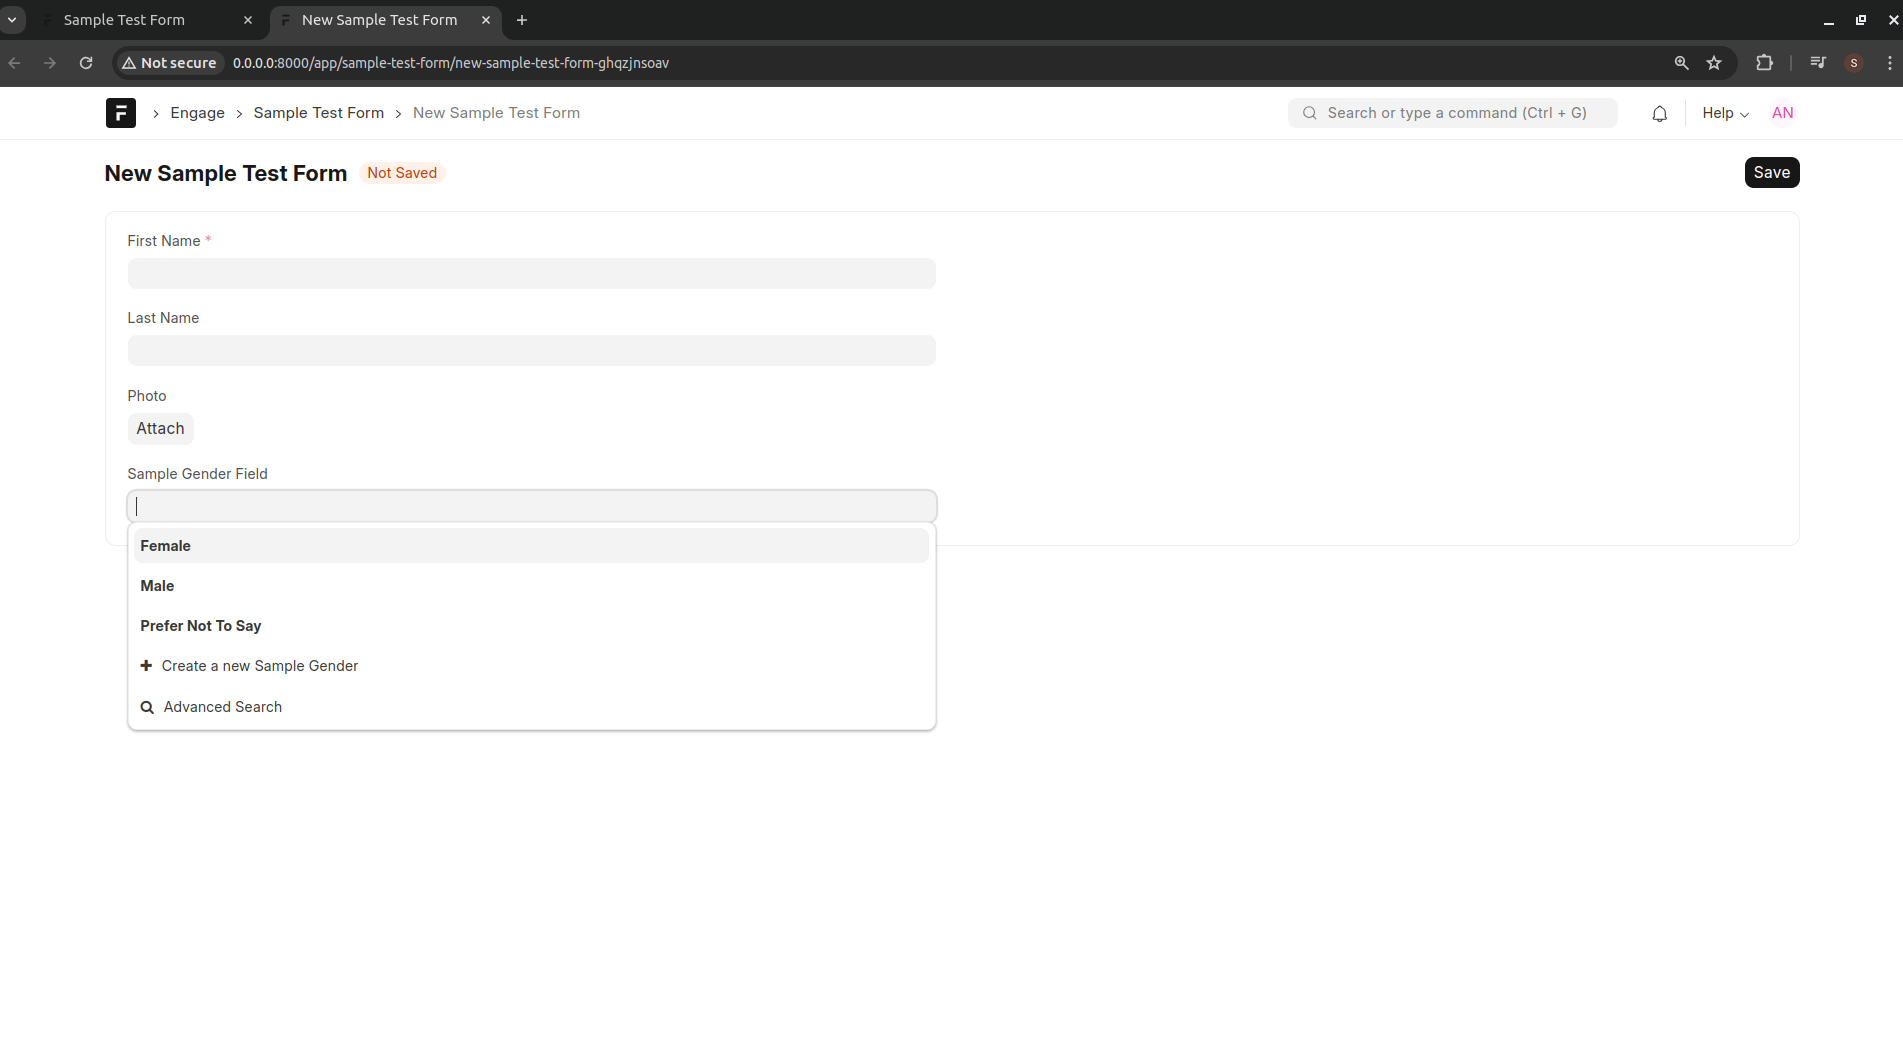Image resolution: width=1903 pixels, height=1063 pixels.
Task: Click Not secure site info
Action: tap(169, 63)
